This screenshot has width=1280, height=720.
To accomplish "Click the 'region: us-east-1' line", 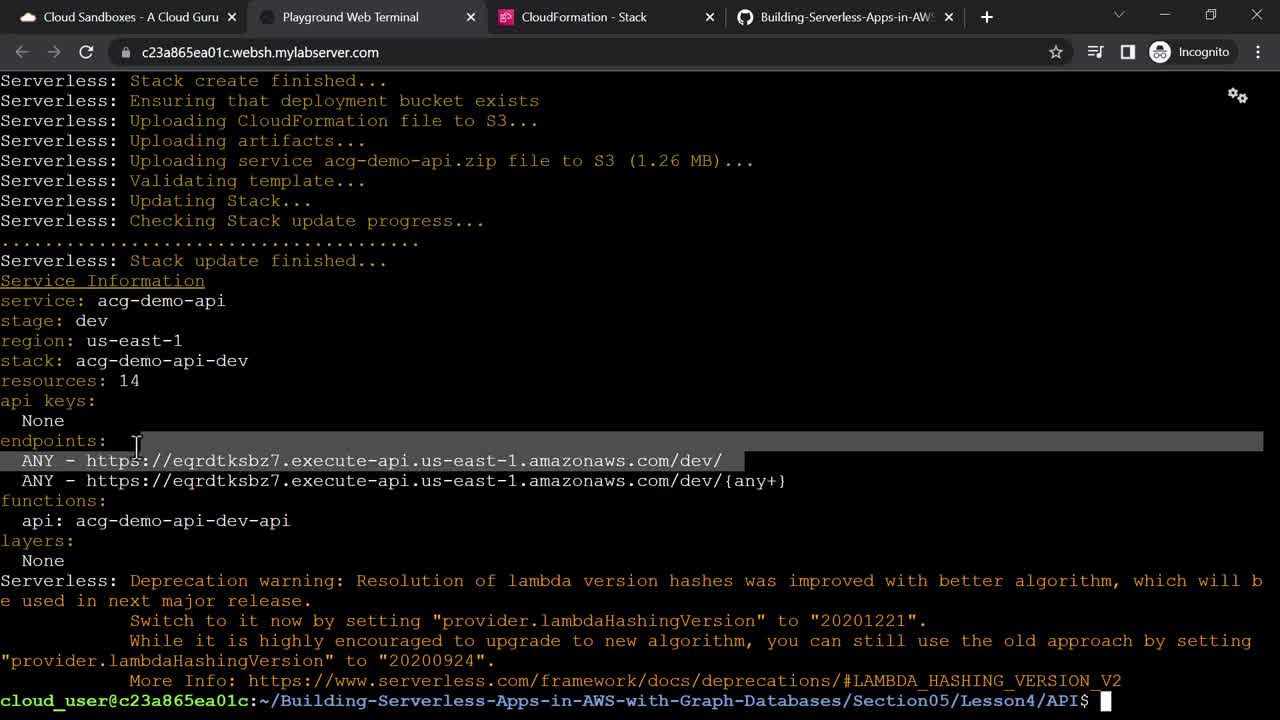I will click(x=91, y=341).
